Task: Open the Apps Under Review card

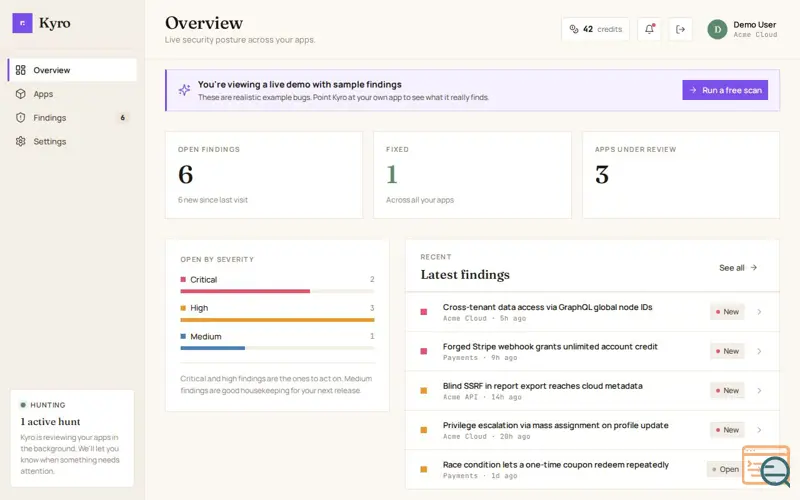Action: click(x=681, y=175)
